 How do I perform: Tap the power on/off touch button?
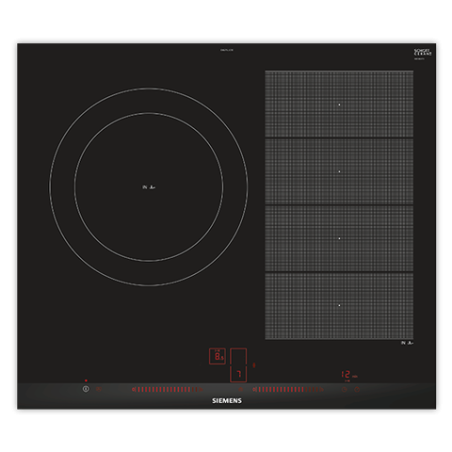click(86, 389)
